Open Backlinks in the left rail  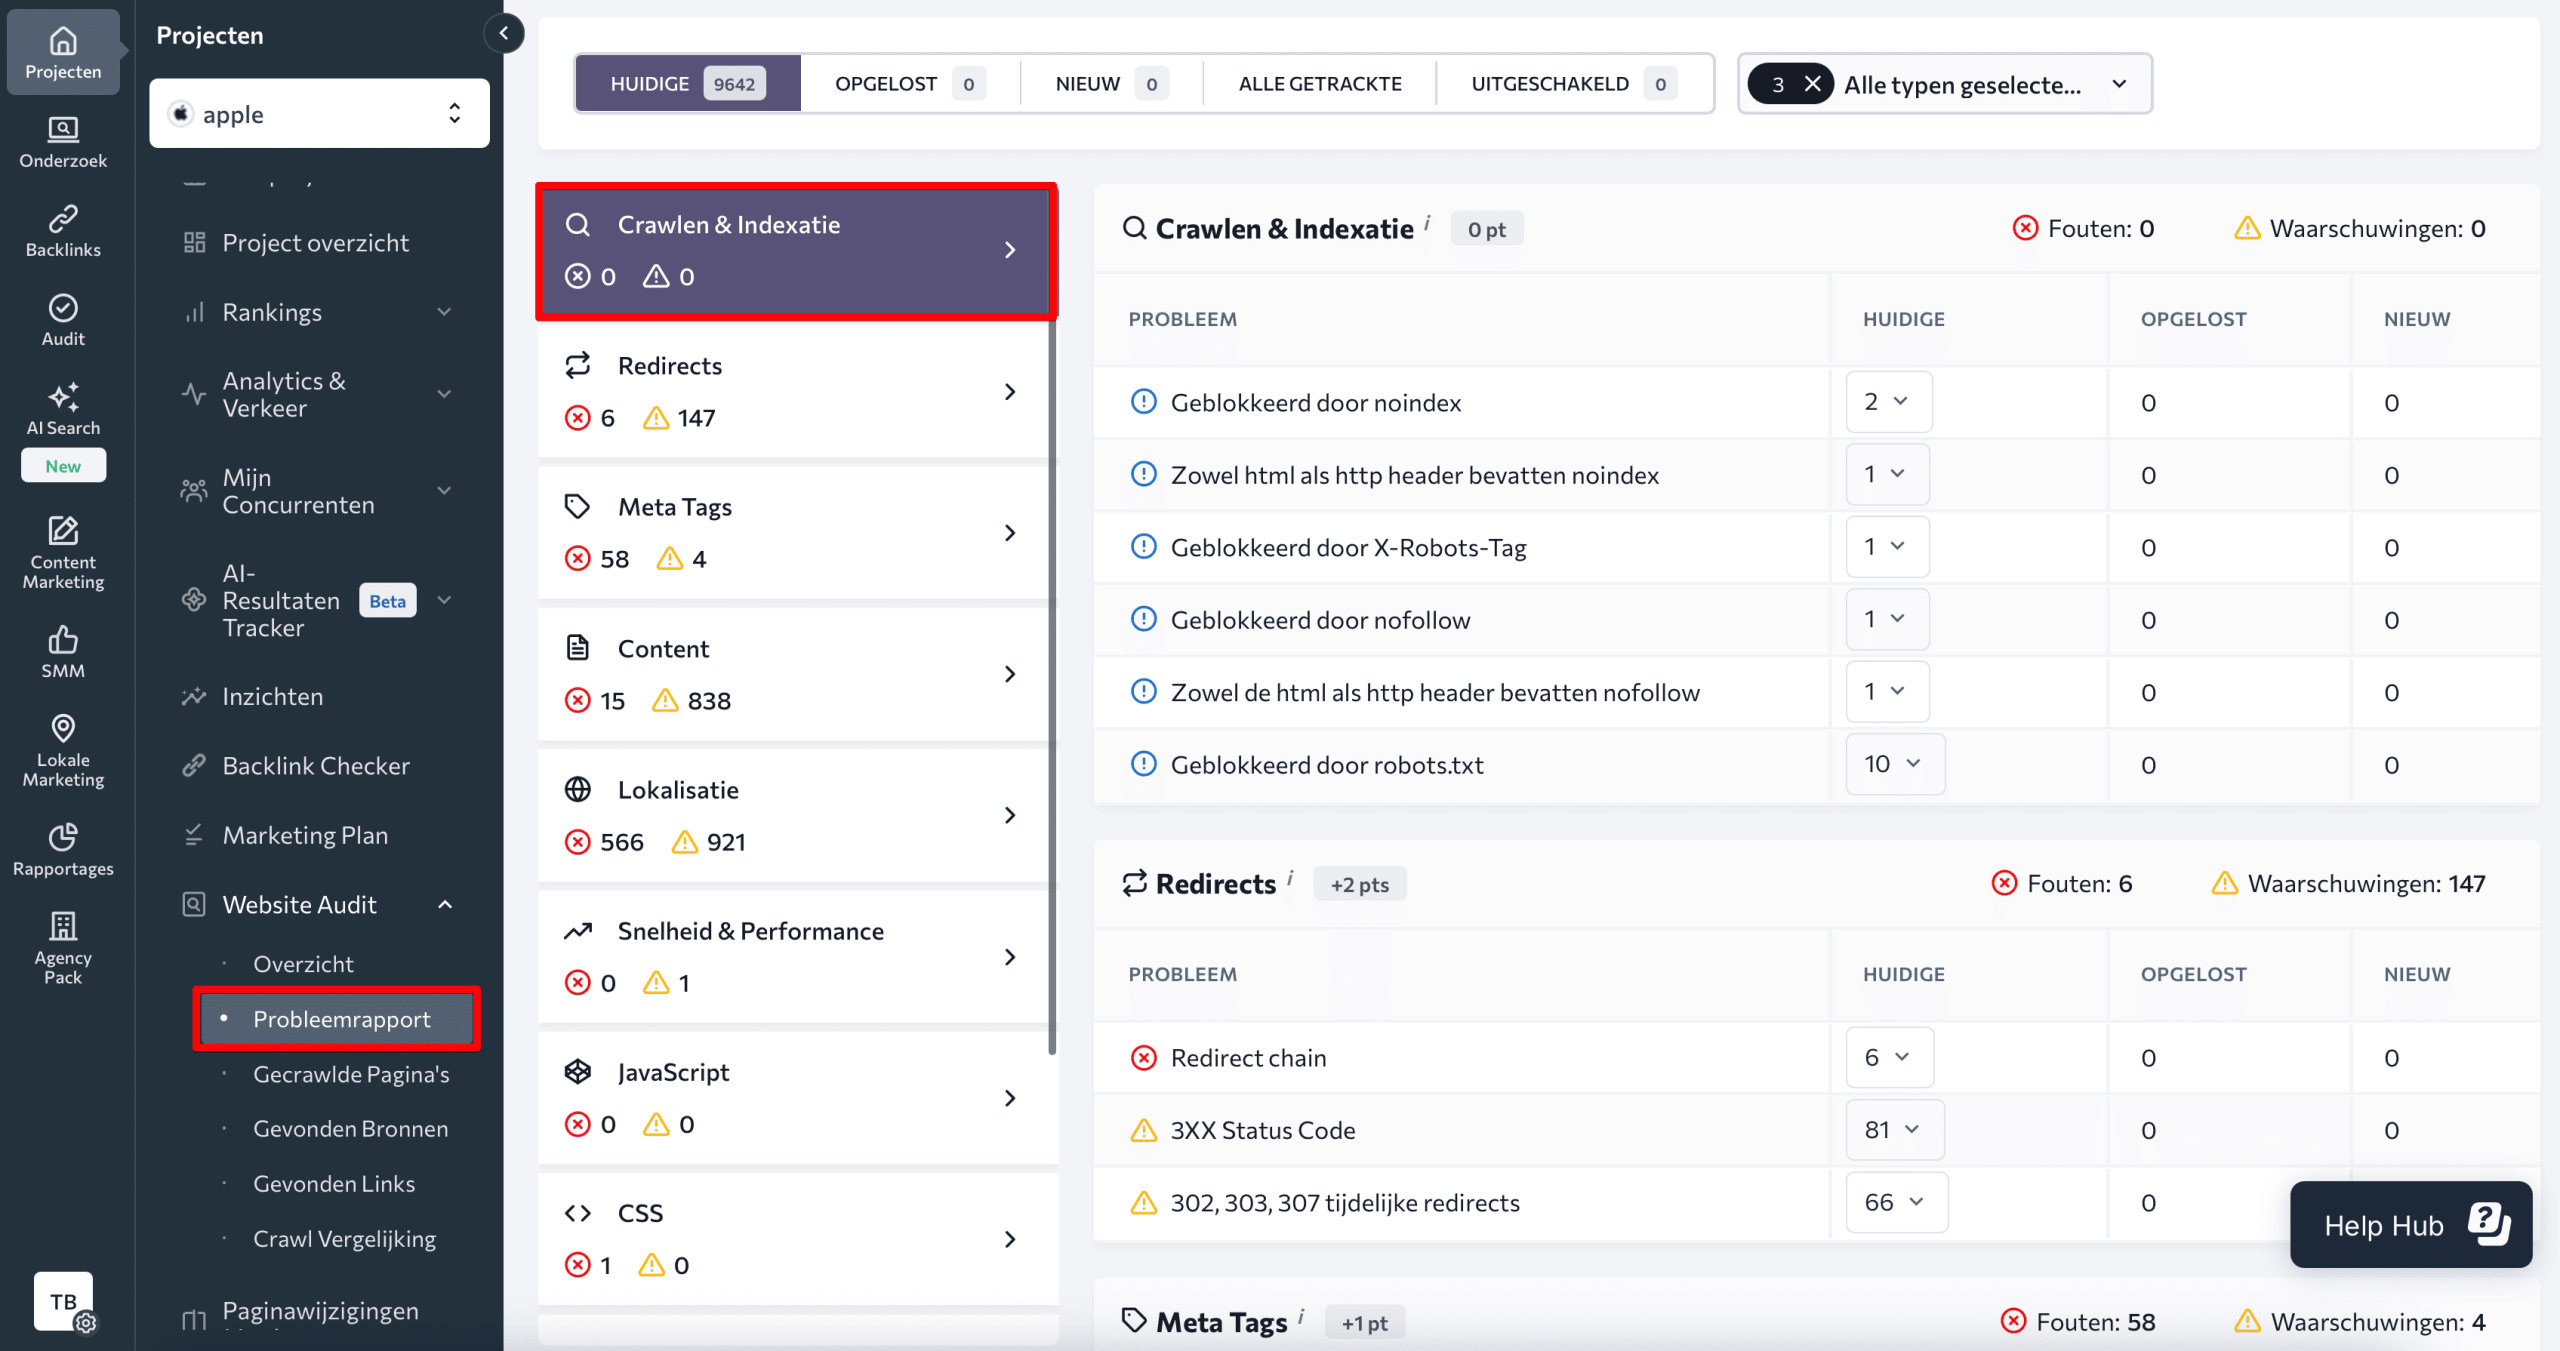63,231
